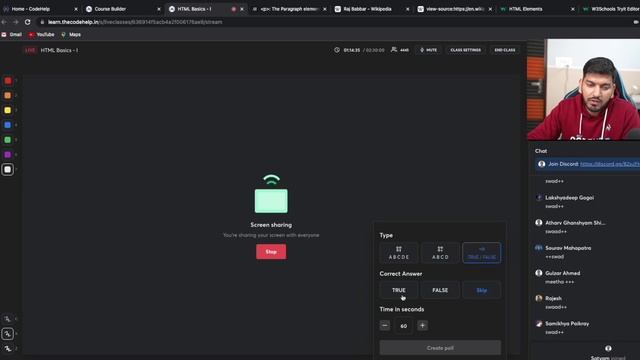Select the purple pen color swatch
Screen dimensions: 640x360
point(8,155)
